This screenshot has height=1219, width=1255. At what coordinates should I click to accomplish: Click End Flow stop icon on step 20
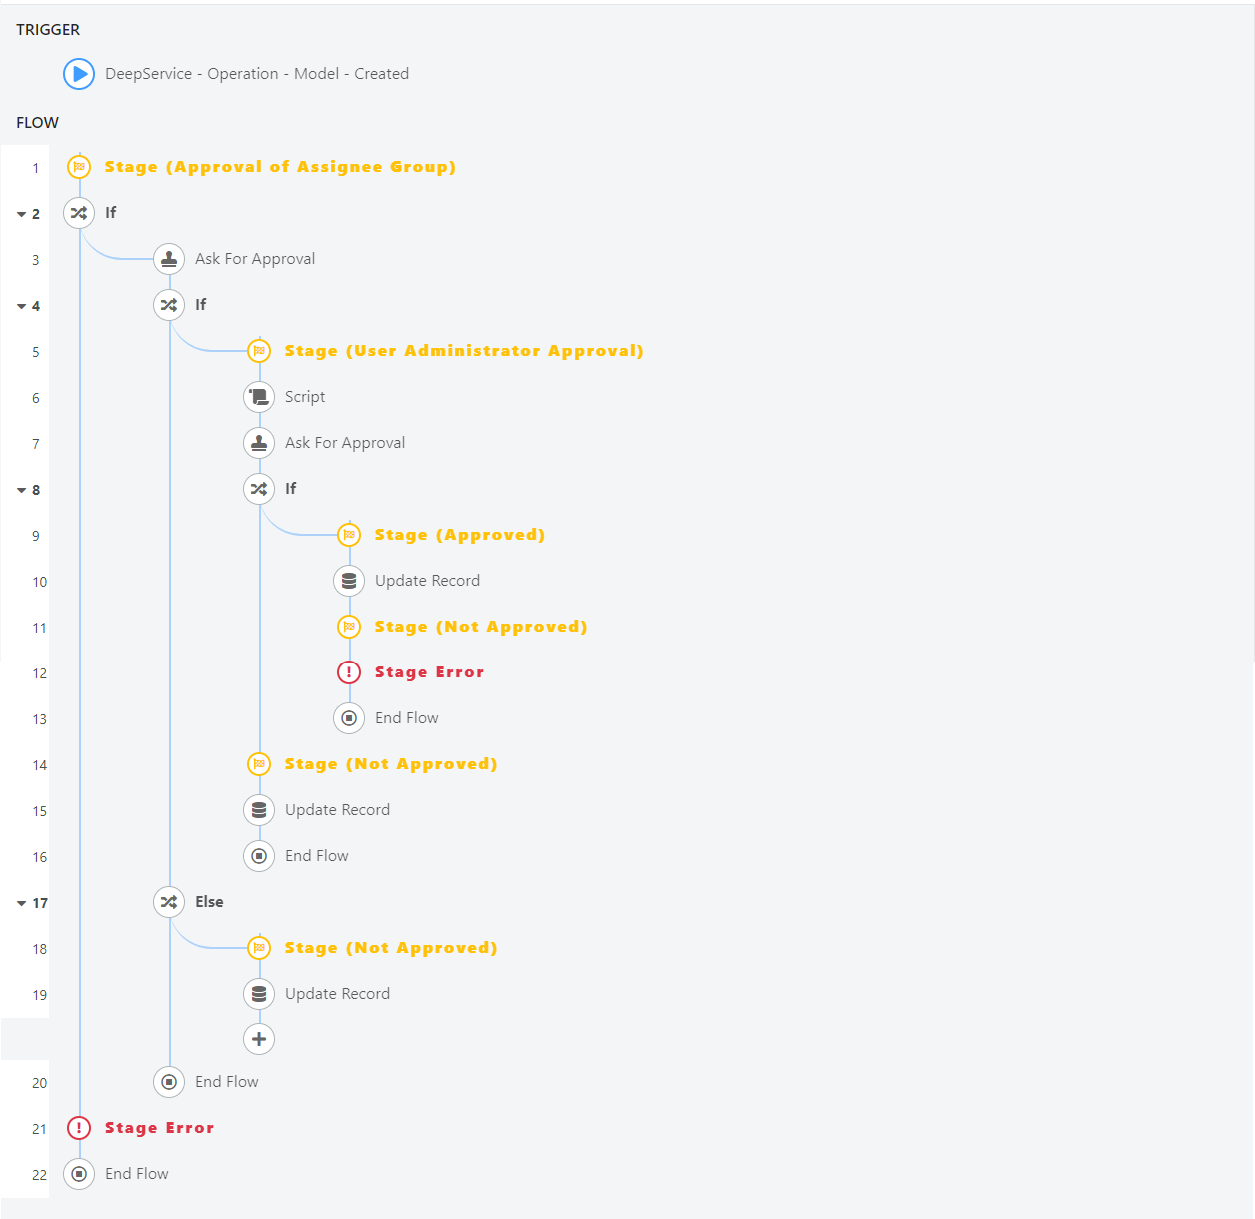[x=169, y=1082]
